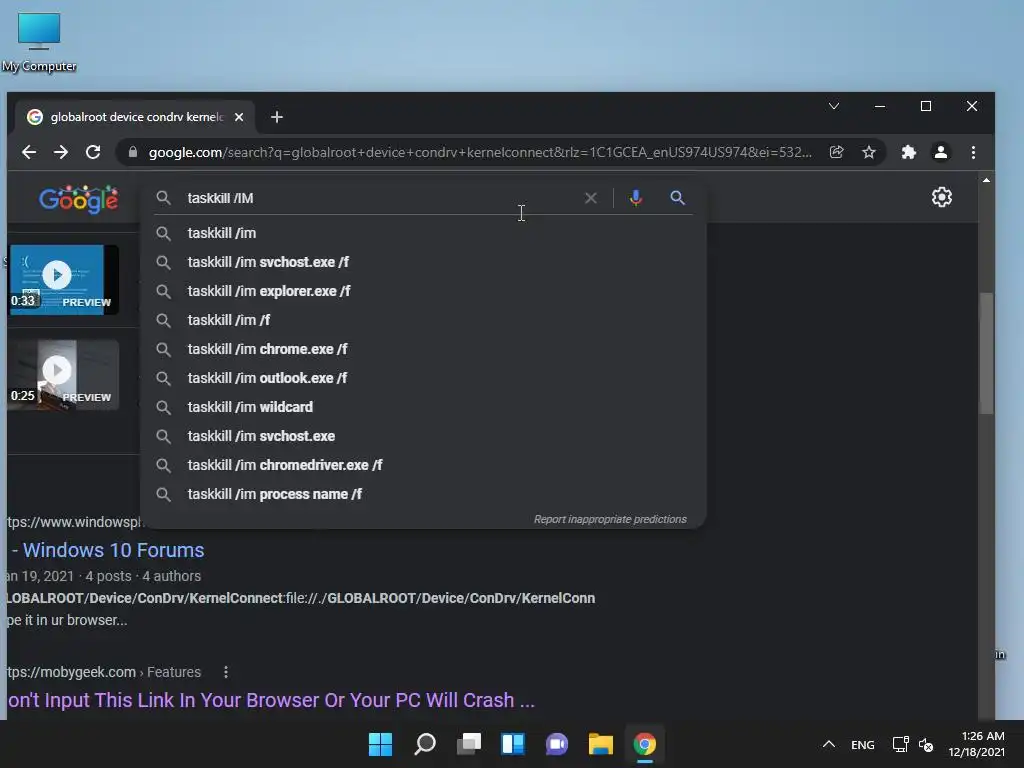Open the muted volume tray icon

tap(926, 744)
